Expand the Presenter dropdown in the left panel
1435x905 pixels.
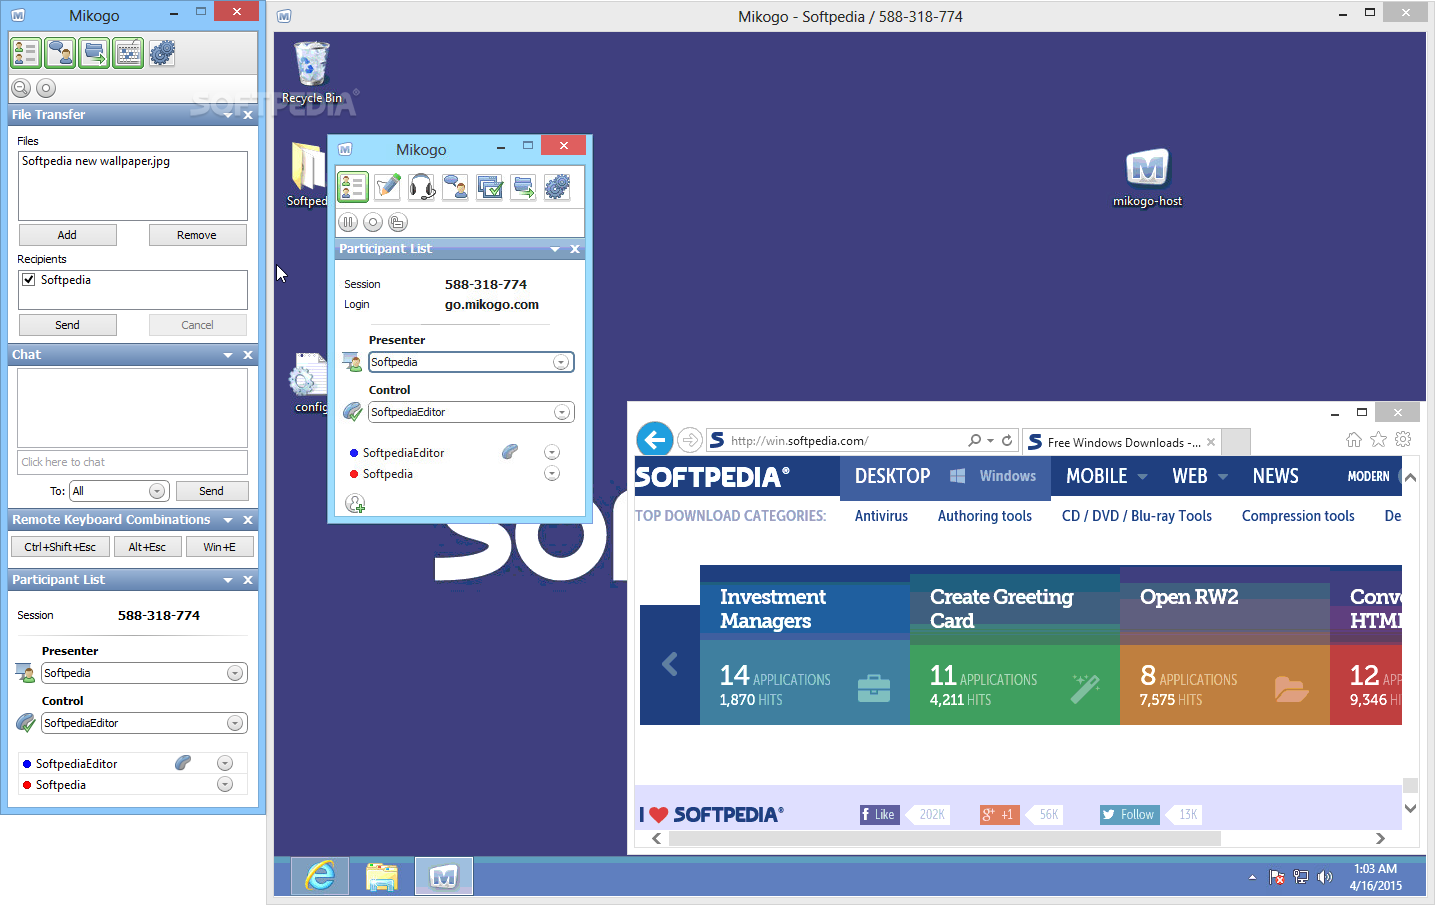coord(235,673)
